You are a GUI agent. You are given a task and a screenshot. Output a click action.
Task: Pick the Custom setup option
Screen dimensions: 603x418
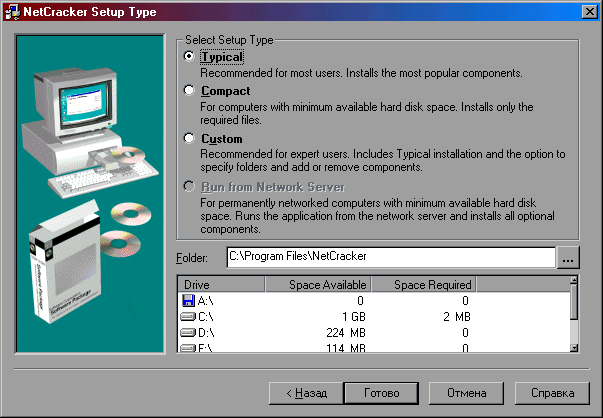(x=189, y=138)
